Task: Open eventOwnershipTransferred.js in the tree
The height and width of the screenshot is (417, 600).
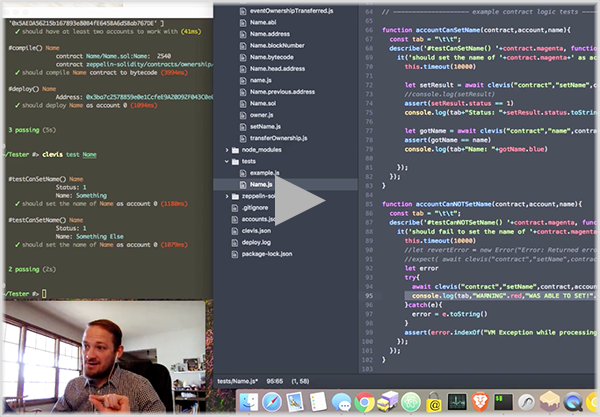Action: coord(291,11)
